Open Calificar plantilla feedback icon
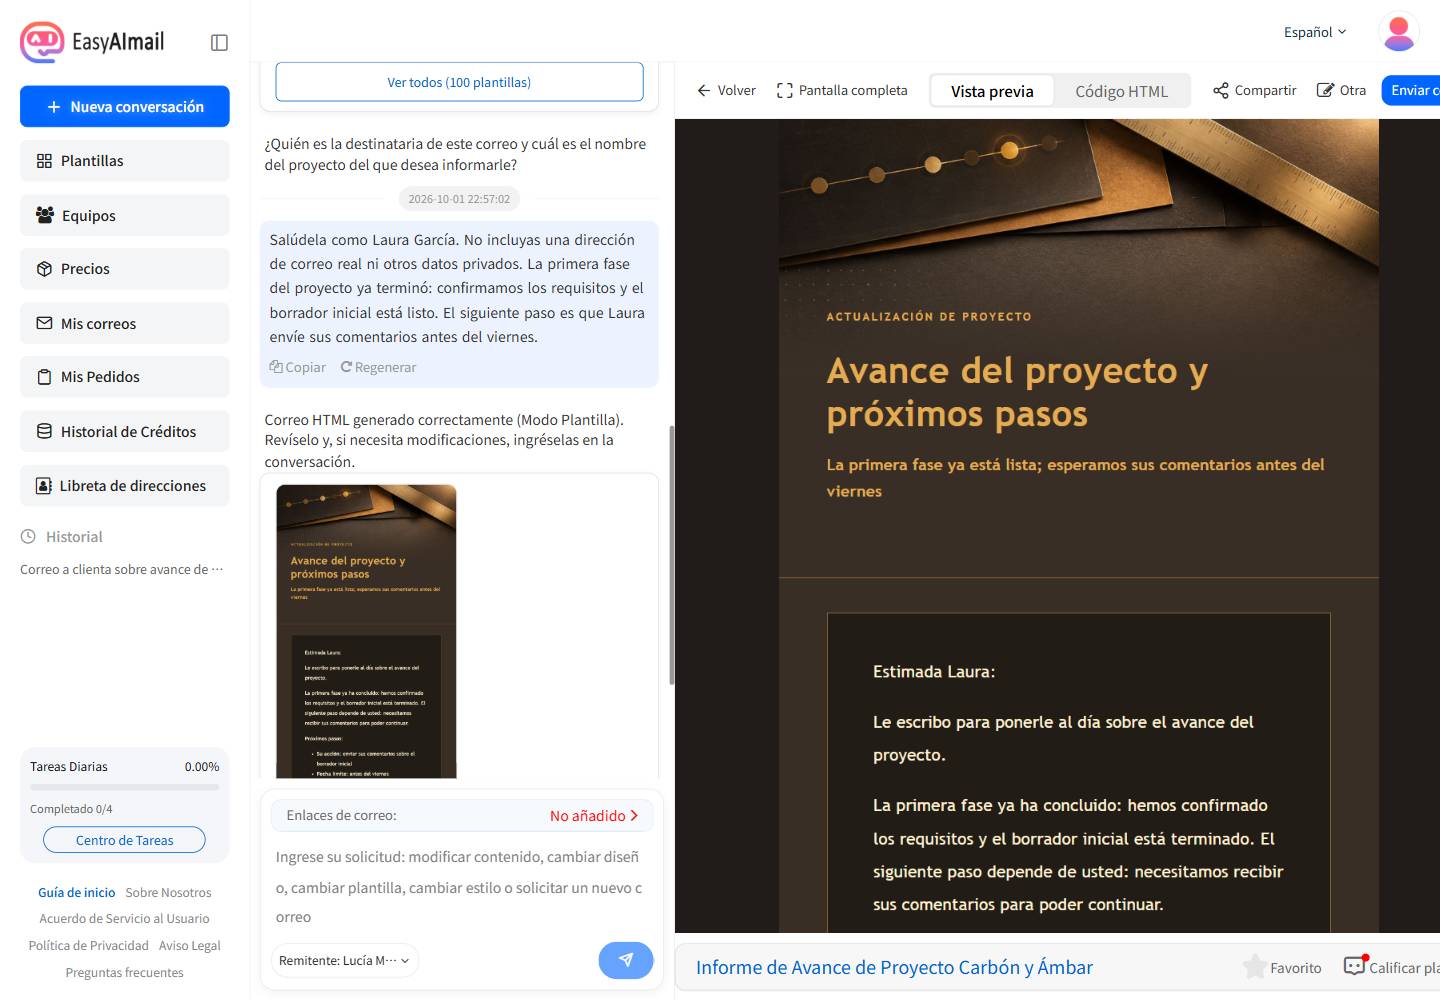The image size is (1440, 1000). coord(1355,966)
